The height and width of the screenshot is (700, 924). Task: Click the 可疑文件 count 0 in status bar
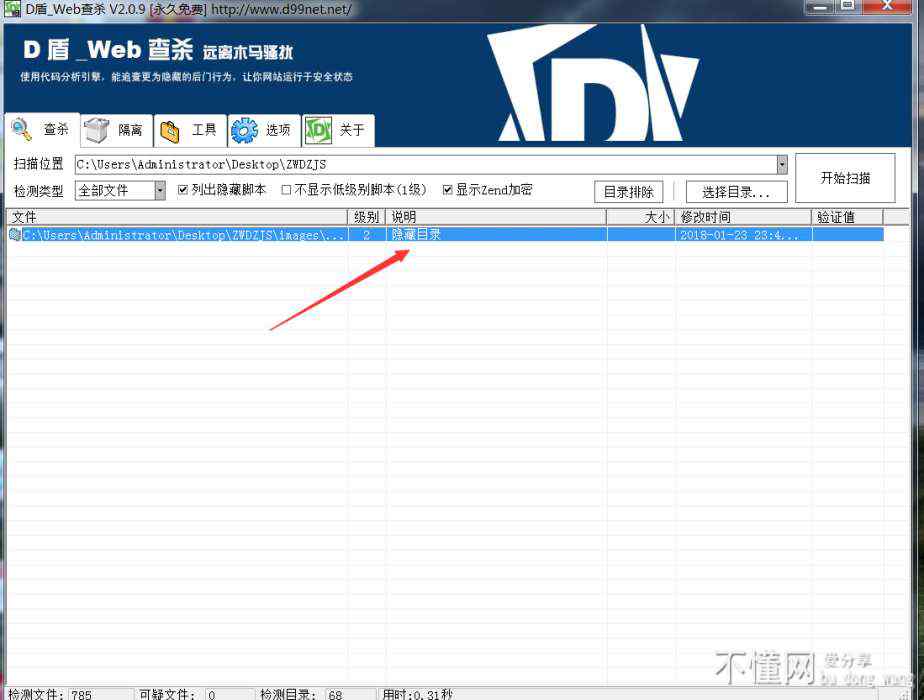click(212, 695)
